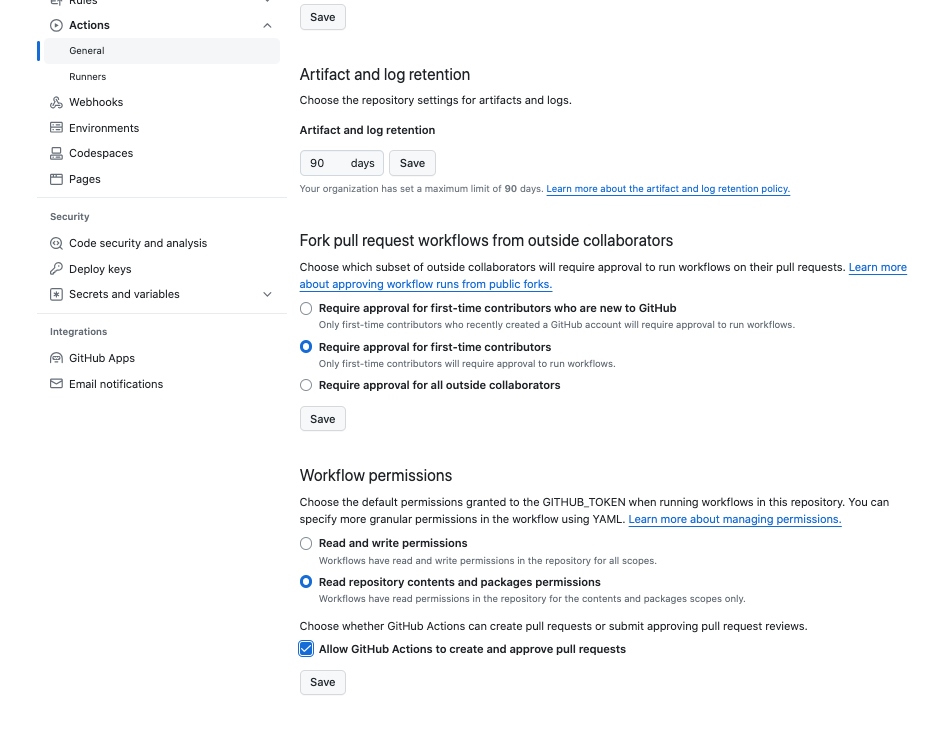Click the Codespaces icon
The height and width of the screenshot is (730, 942).
pos(56,153)
